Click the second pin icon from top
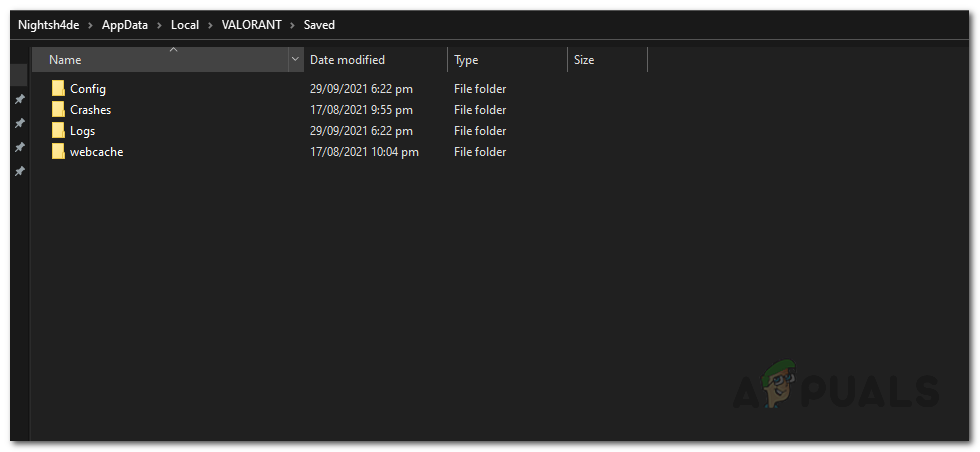The width and height of the screenshot is (980, 452). 19,123
